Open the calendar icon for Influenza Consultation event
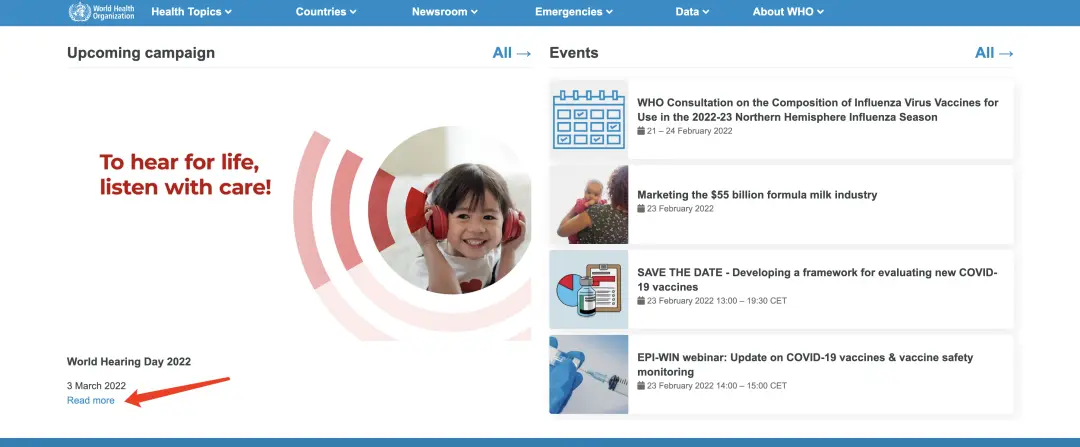Image resolution: width=1080 pixels, height=447 pixels. tap(589, 120)
